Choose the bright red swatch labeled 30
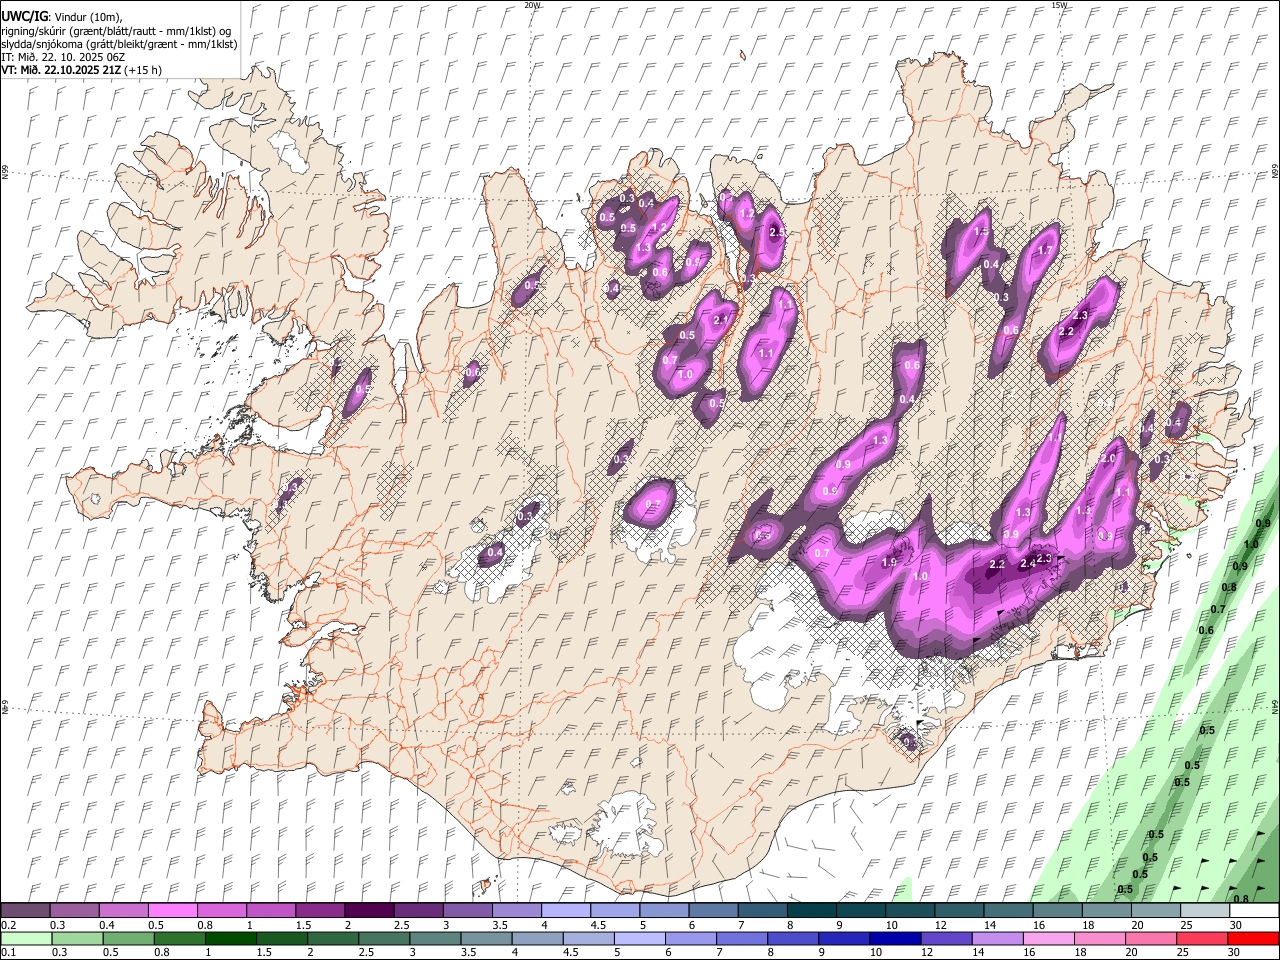This screenshot has height=960, width=1280. 1253,939
